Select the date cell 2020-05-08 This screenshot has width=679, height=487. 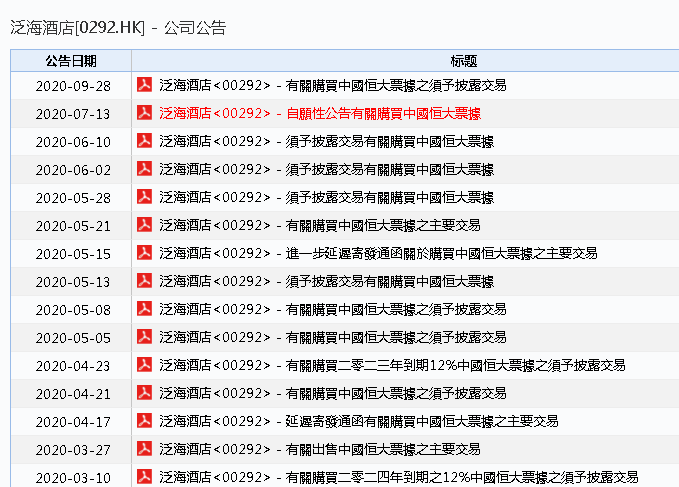pyautogui.click(x=73, y=310)
